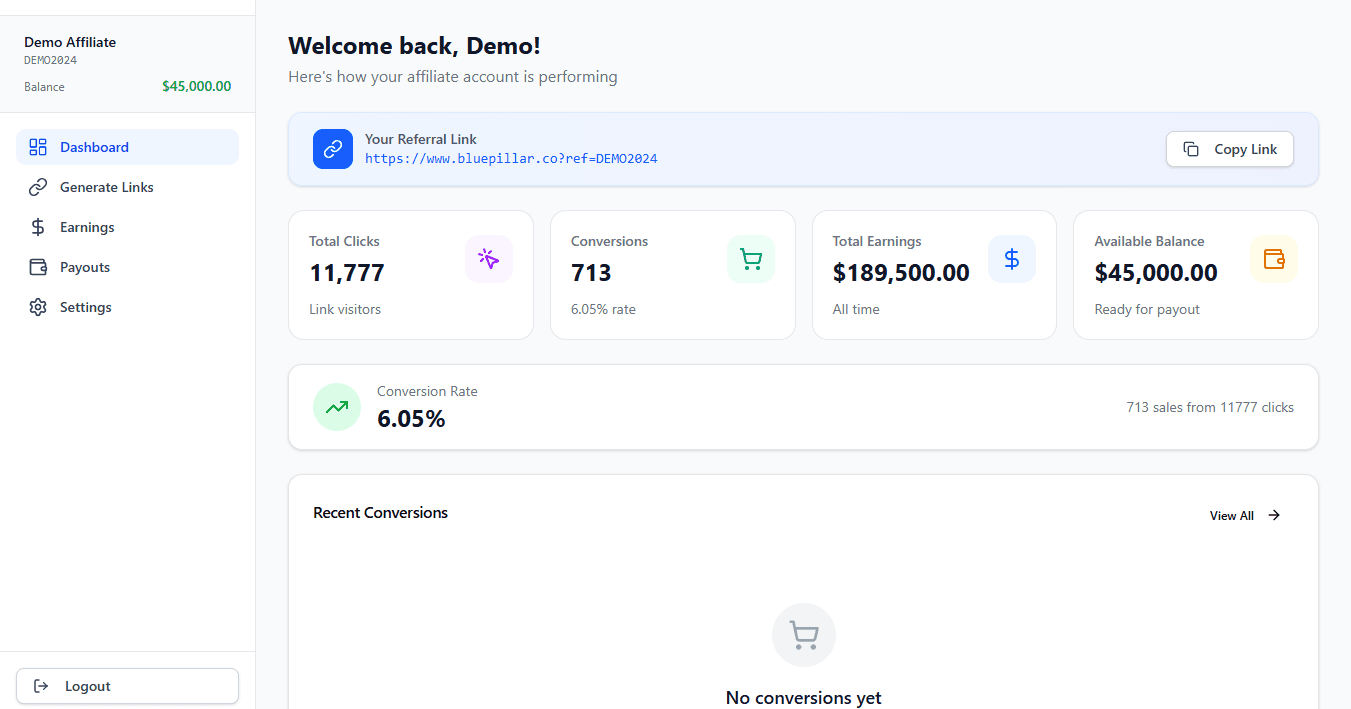Select the Demo Affiliate account header
1351x709 pixels.
[x=69, y=42]
